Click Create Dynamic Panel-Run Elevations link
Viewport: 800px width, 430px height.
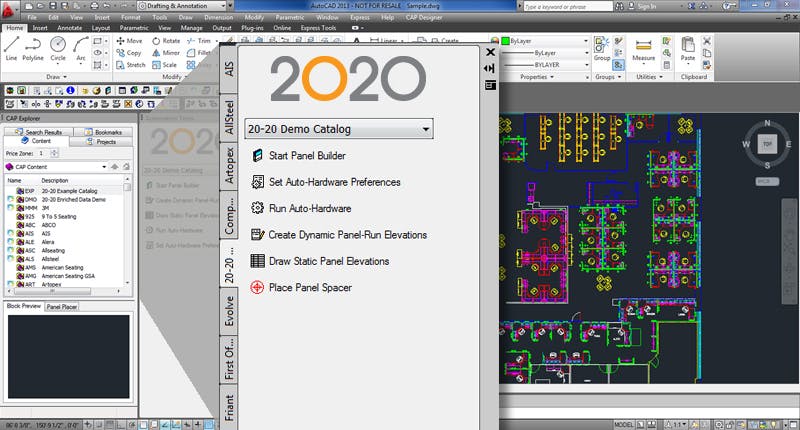click(x=347, y=235)
